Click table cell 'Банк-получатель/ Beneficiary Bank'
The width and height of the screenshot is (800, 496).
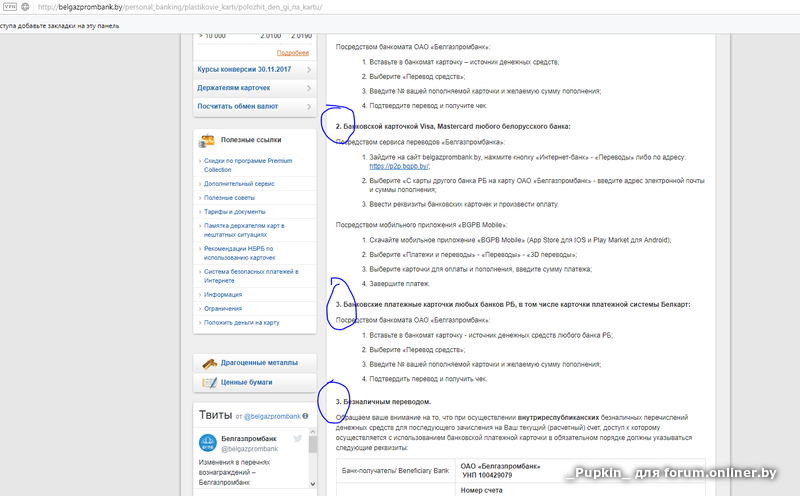(x=395, y=470)
